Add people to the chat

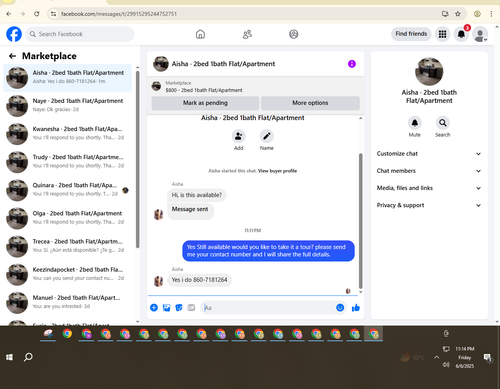[239, 136]
